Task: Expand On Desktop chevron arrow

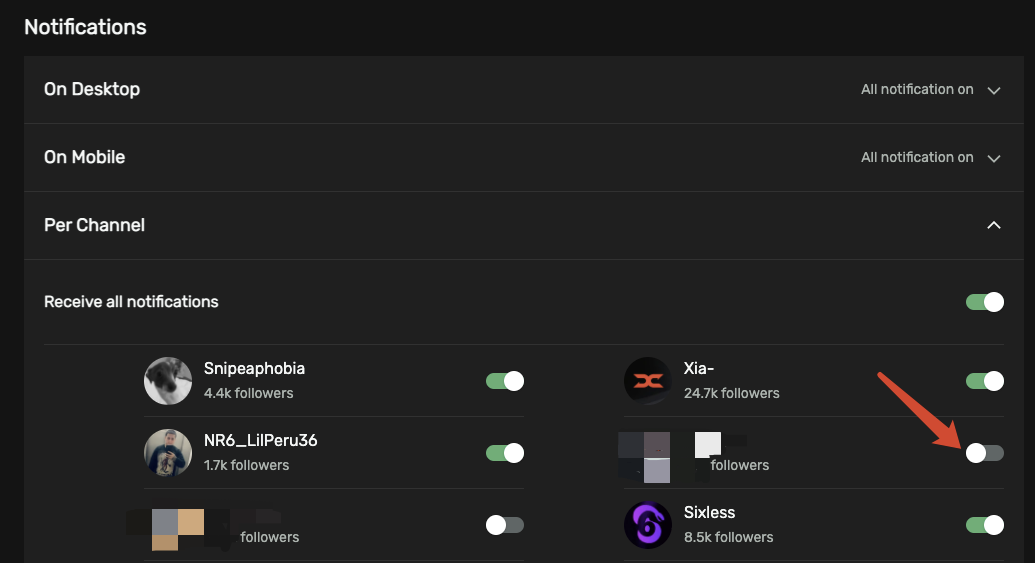Action: (x=994, y=90)
